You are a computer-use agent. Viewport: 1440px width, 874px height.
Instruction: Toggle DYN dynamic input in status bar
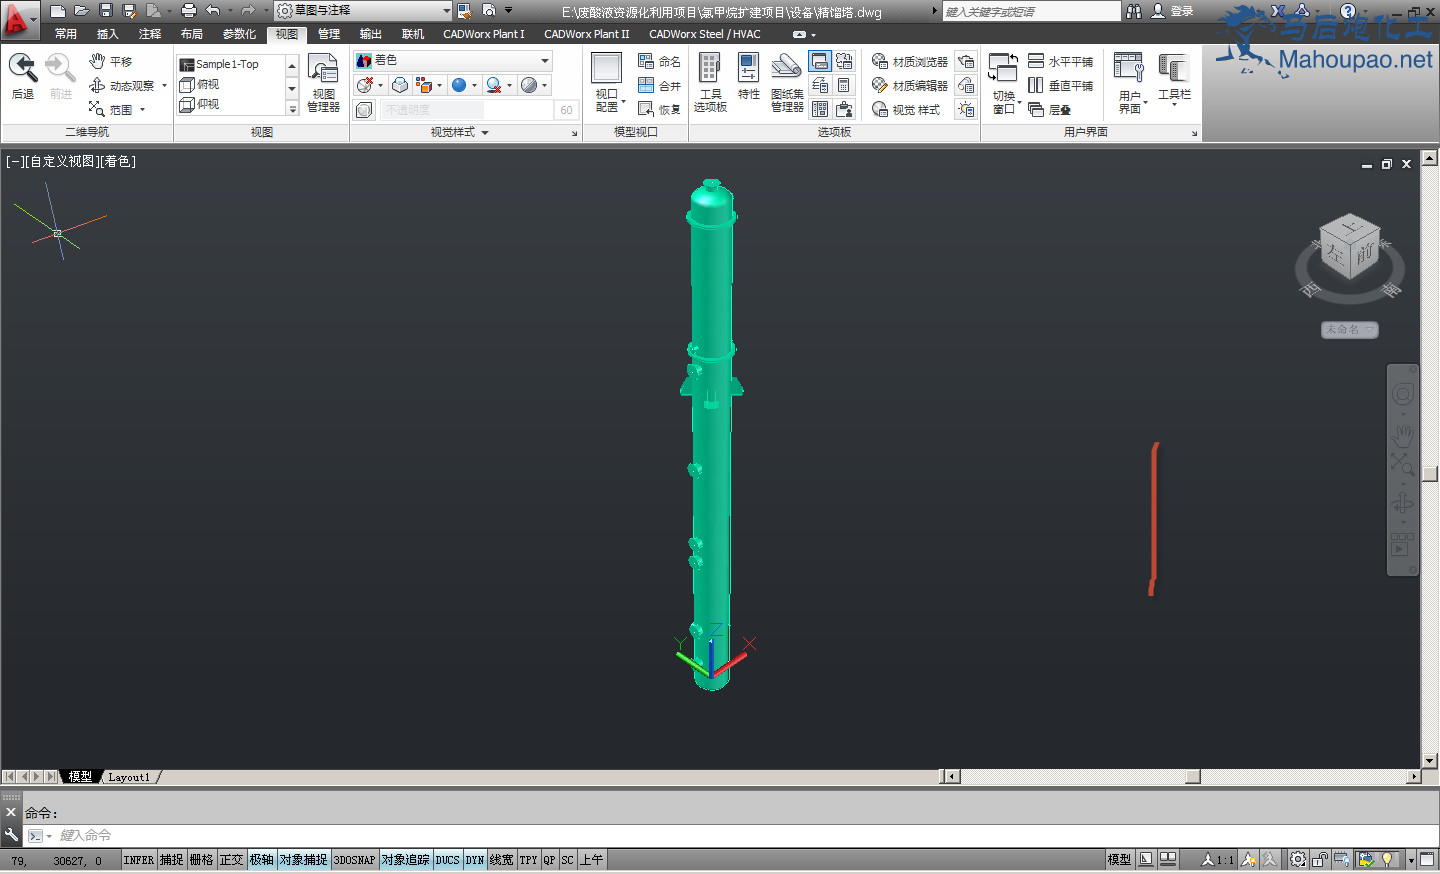click(474, 860)
